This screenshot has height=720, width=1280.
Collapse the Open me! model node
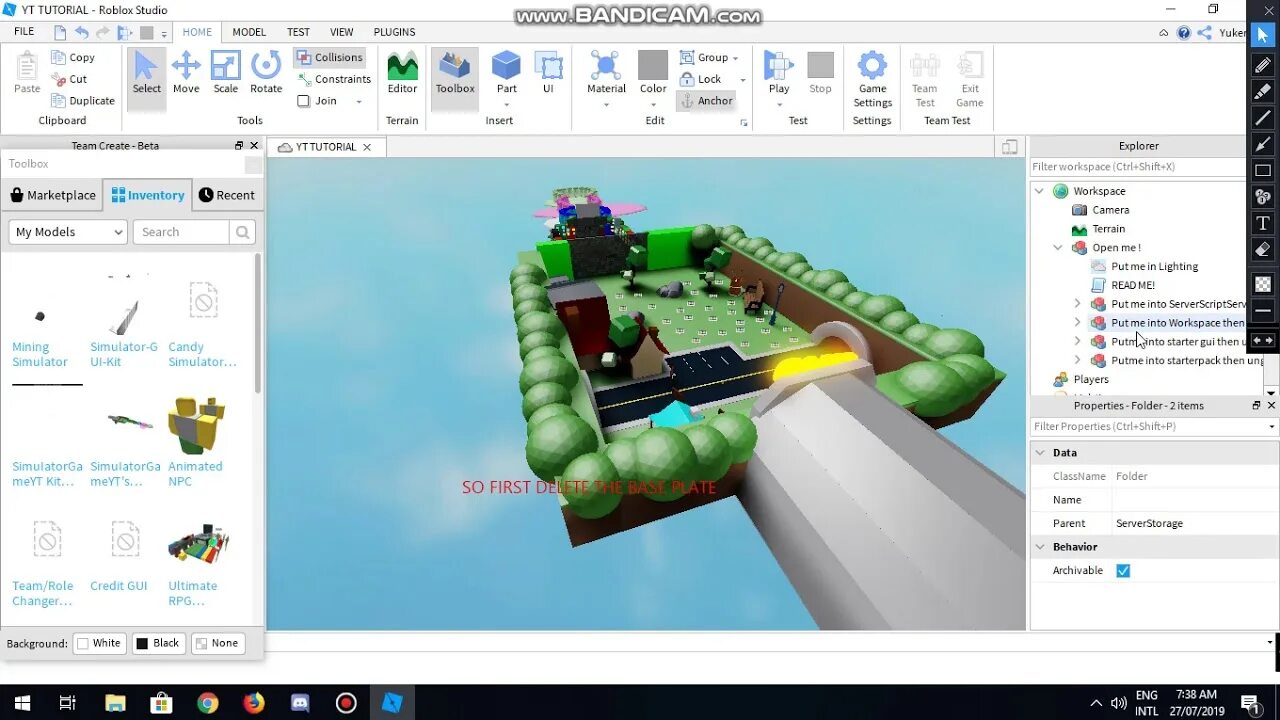[1058, 248]
